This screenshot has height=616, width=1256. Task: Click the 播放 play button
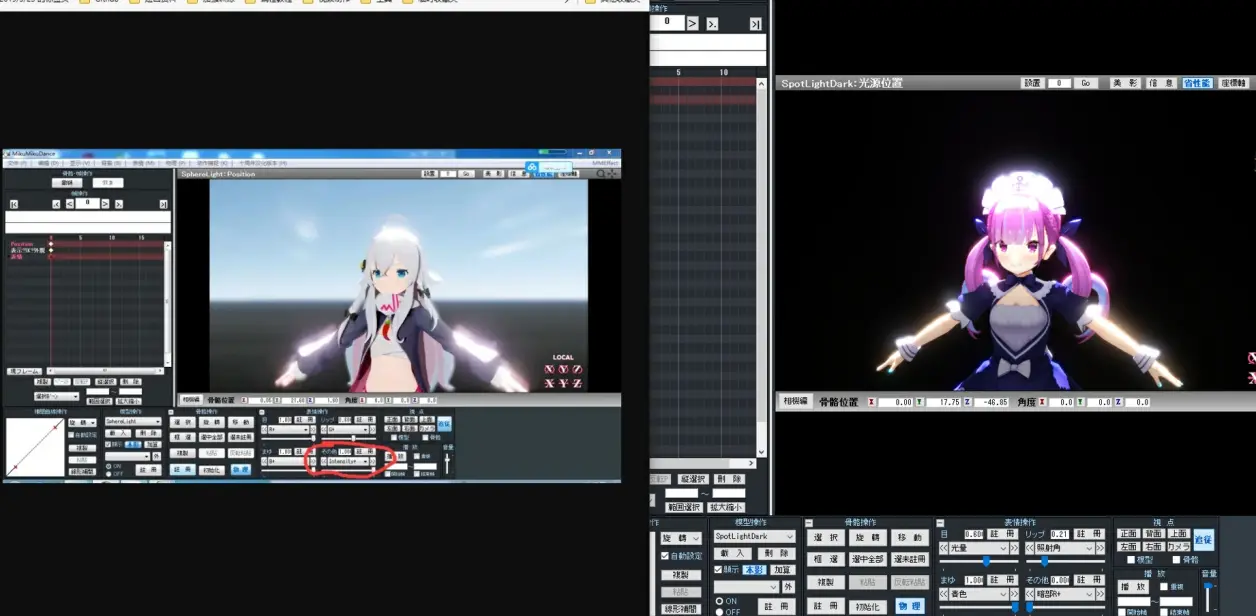coord(1132,586)
